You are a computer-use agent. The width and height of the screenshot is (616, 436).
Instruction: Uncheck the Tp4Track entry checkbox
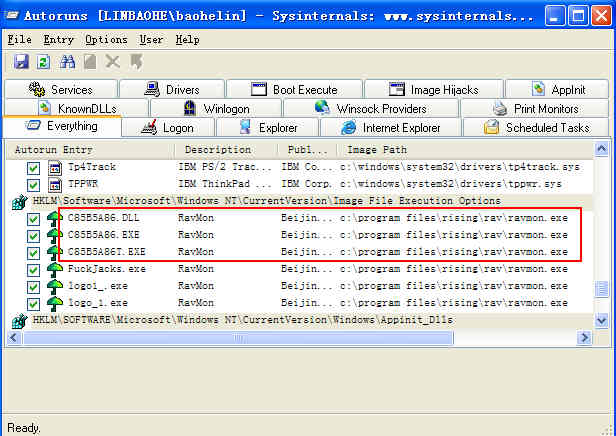(33, 168)
